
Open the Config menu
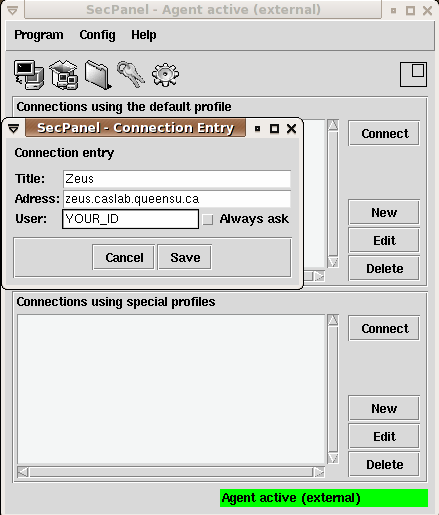click(x=97, y=35)
